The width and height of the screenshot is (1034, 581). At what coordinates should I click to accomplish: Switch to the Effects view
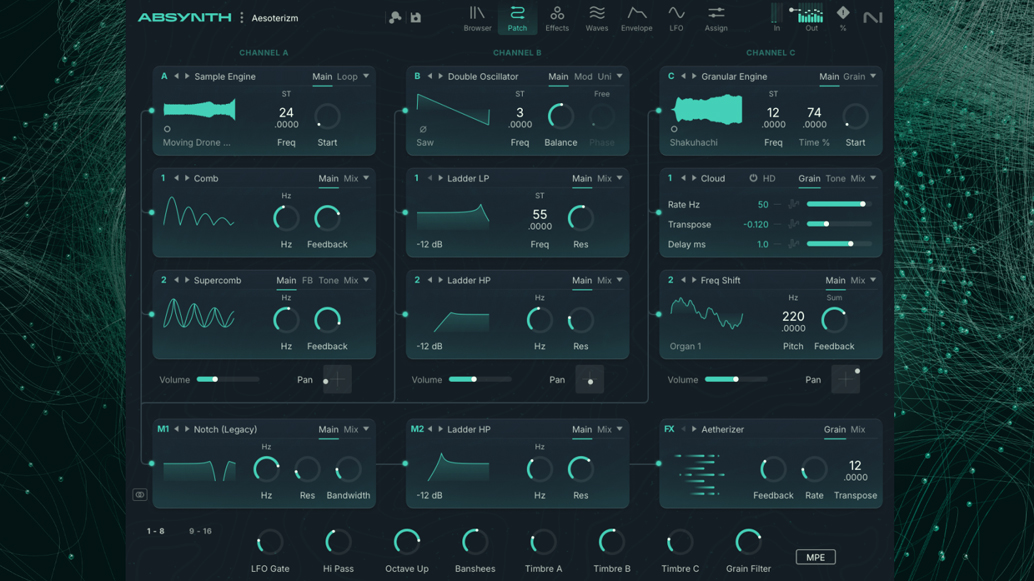557,17
